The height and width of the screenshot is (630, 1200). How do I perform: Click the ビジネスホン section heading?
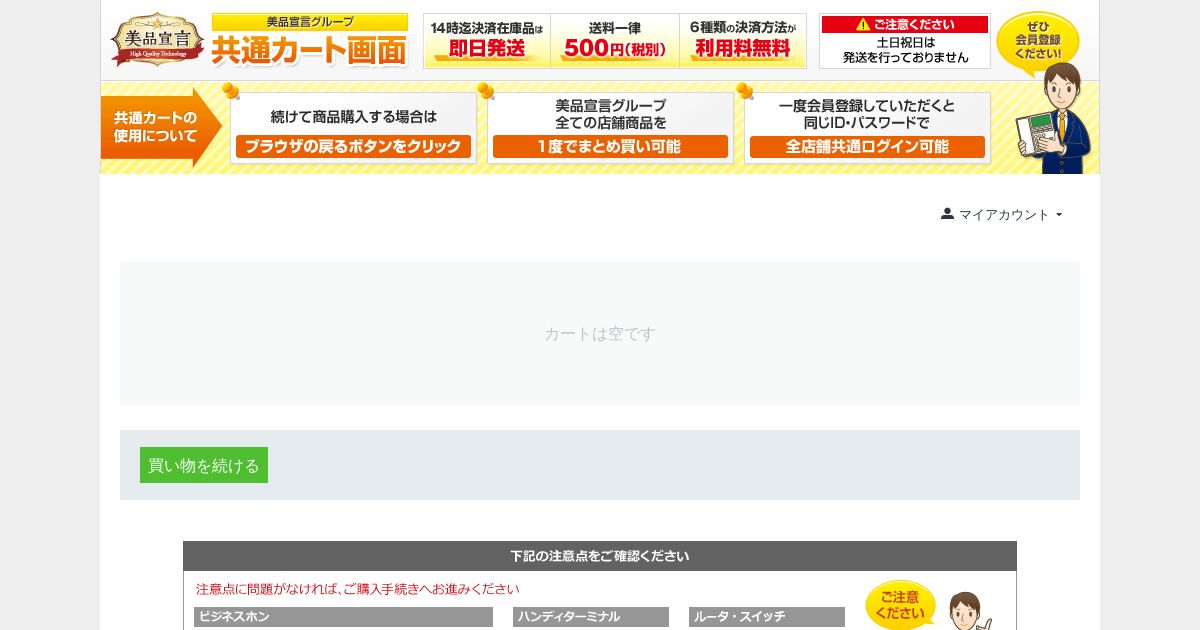[x=343, y=617]
